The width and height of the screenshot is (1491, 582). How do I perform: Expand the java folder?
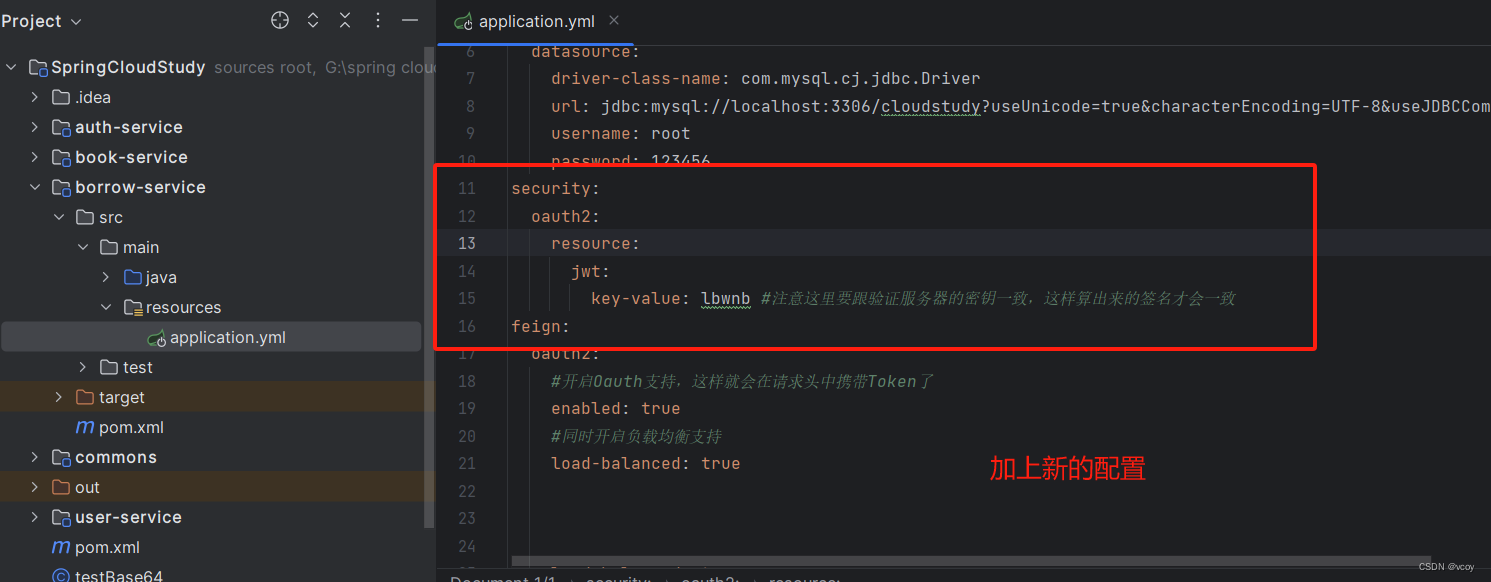(x=107, y=277)
